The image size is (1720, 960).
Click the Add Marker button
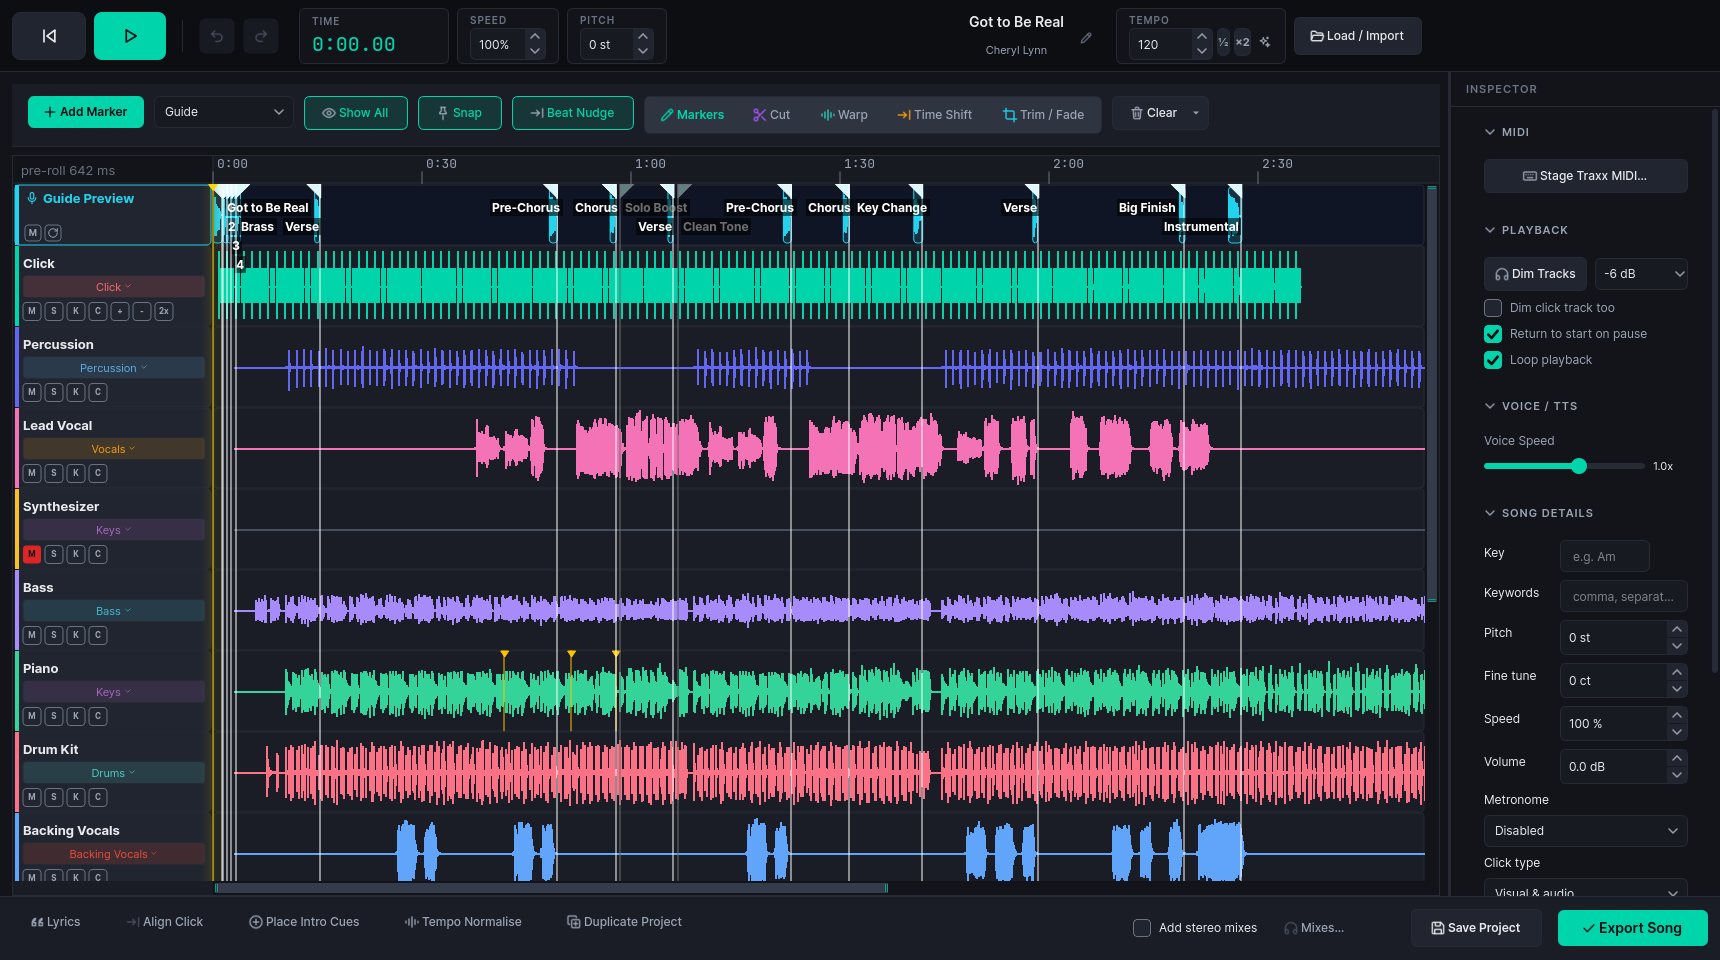tap(86, 112)
